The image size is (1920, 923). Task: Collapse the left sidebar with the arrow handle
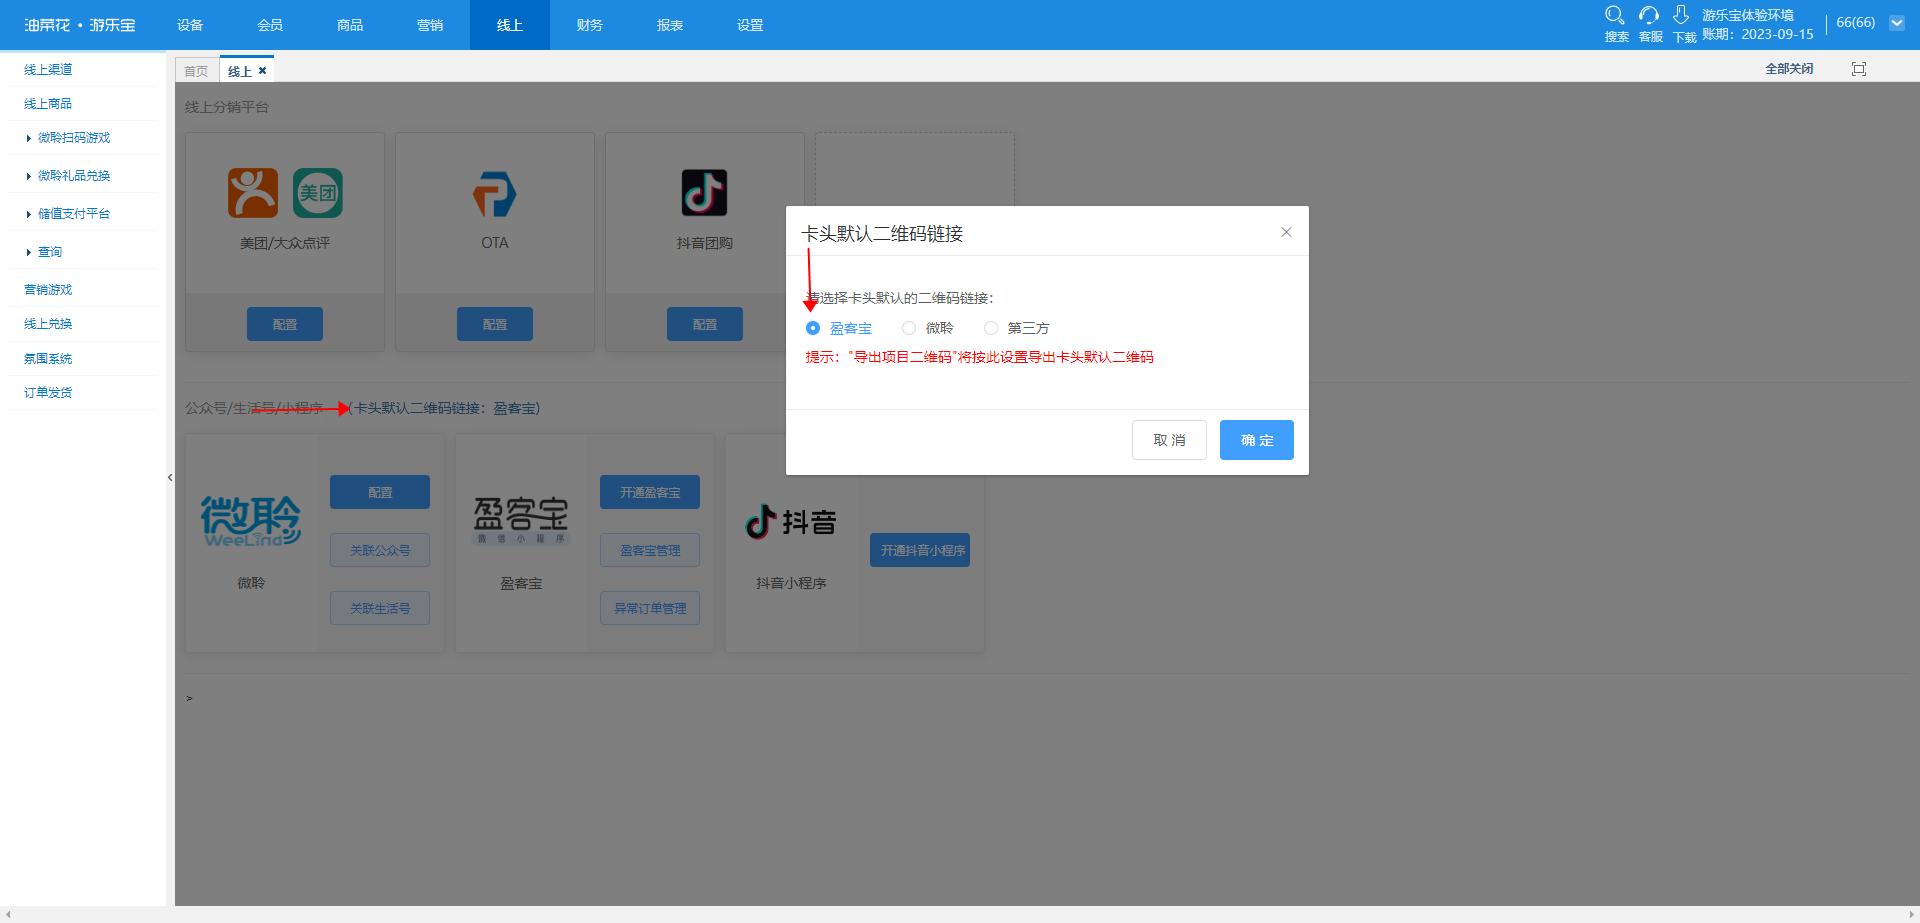click(x=170, y=478)
